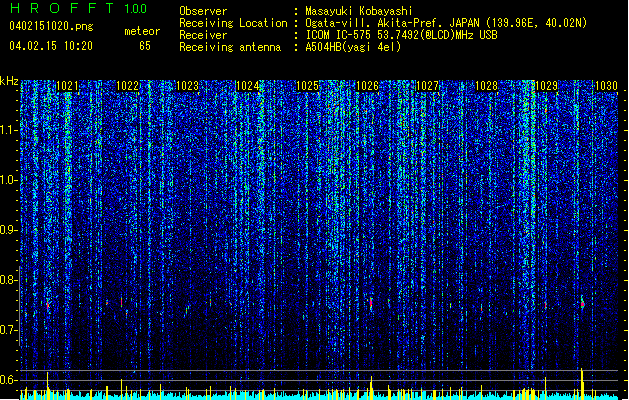The image size is (629, 400).
Task: Click the 1021 time marker
Action: (x=67, y=86)
